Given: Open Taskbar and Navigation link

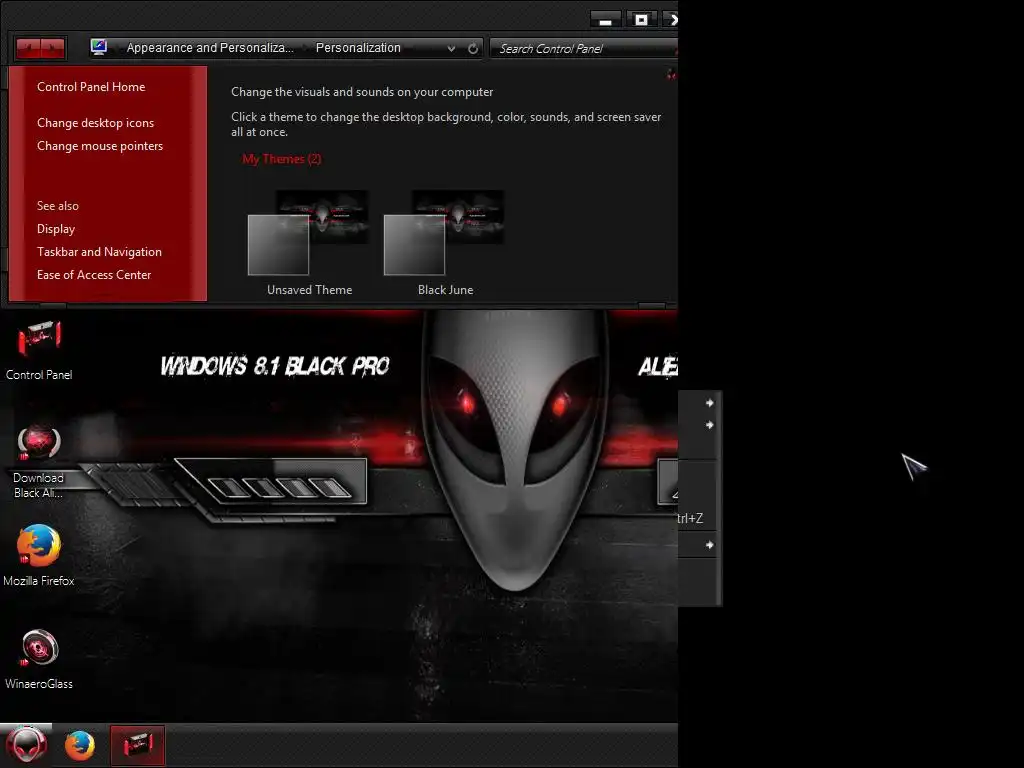Looking at the screenshot, I should coord(99,251).
